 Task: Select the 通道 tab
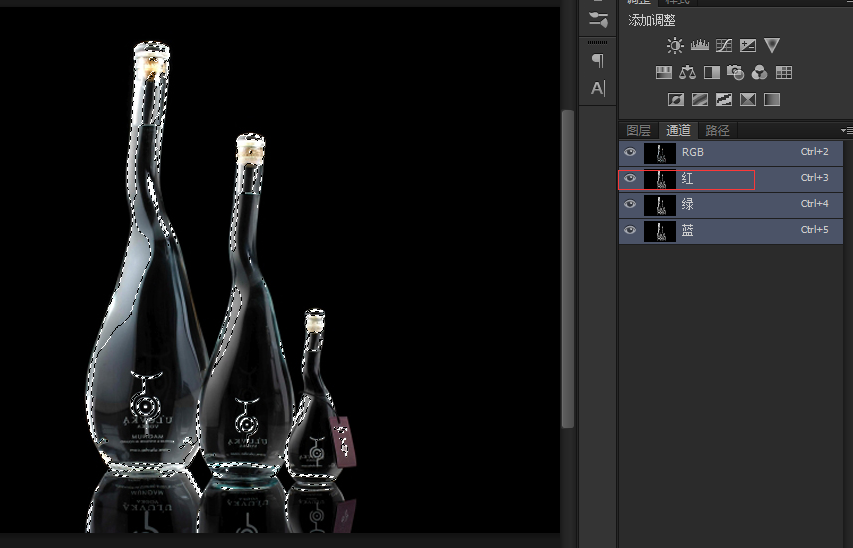pos(678,131)
